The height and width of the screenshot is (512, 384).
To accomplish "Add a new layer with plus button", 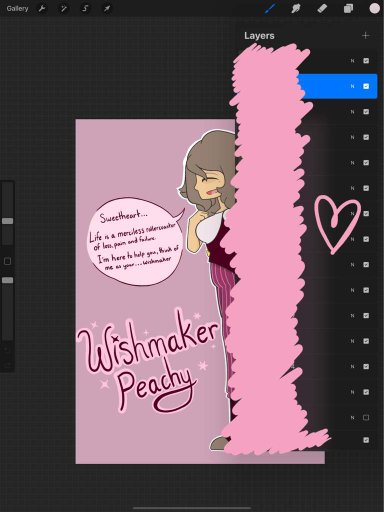I will tap(366, 35).
